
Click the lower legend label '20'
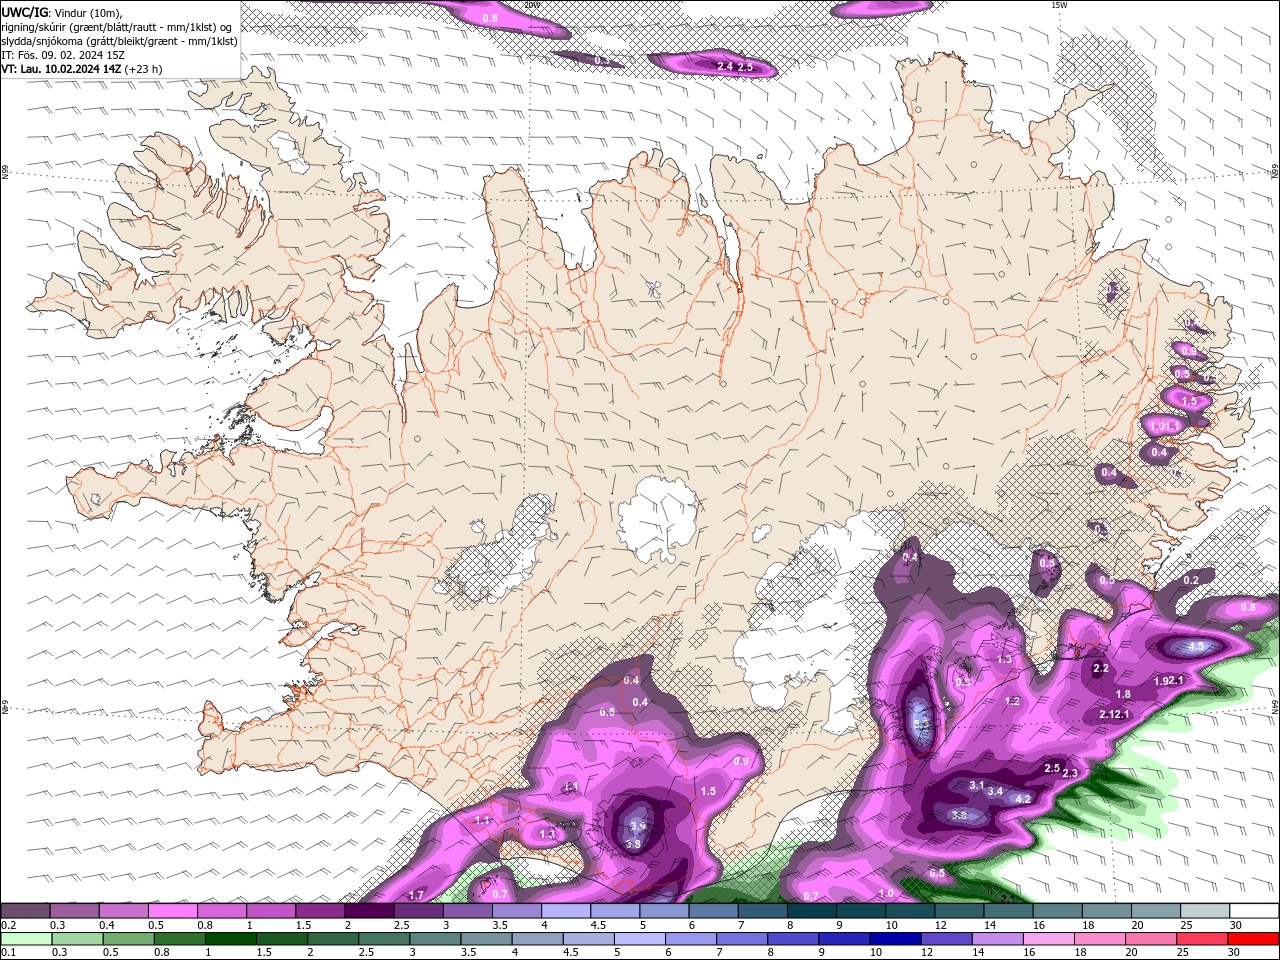pyautogui.click(x=1130, y=953)
